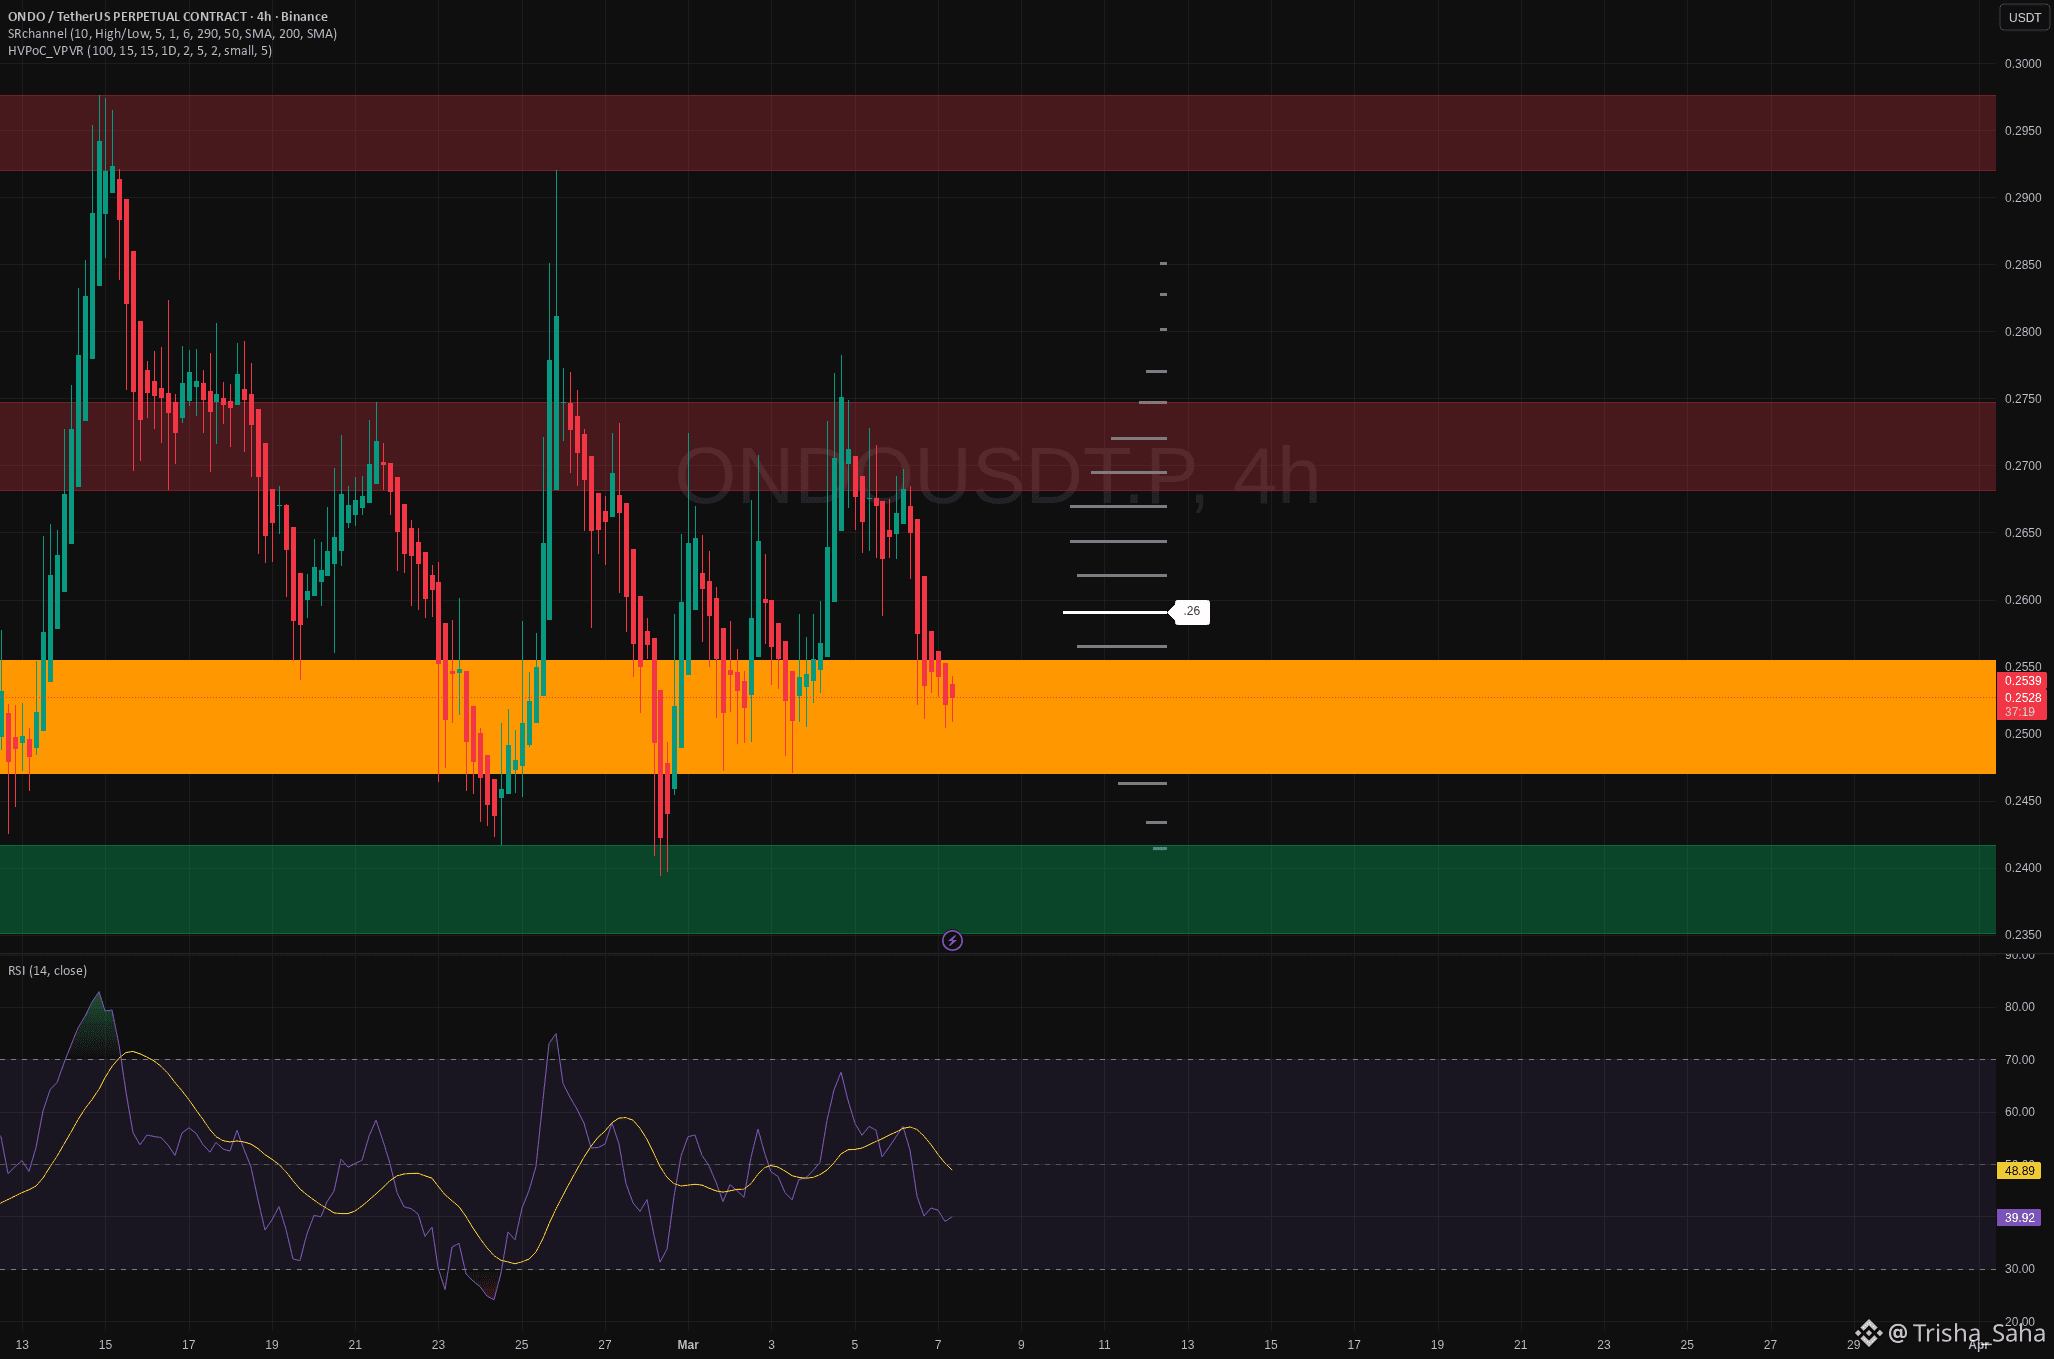
Task: Click the red 0.2528 price tag
Action: pyautogui.click(x=2021, y=697)
